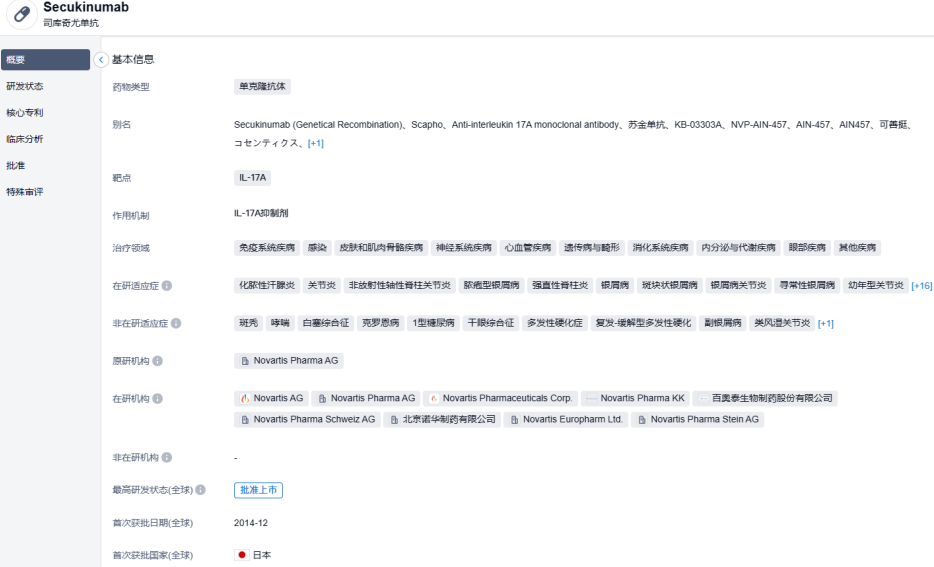Click info icon next to 非在研适应症
The image size is (934, 567).
tap(177, 323)
